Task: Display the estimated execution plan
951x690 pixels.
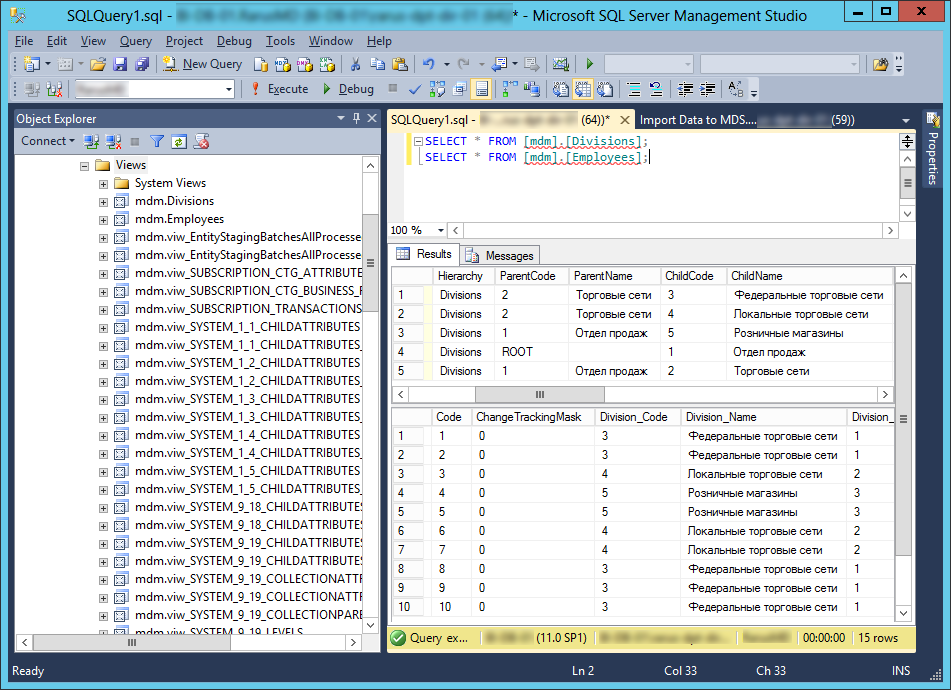Action: click(437, 89)
